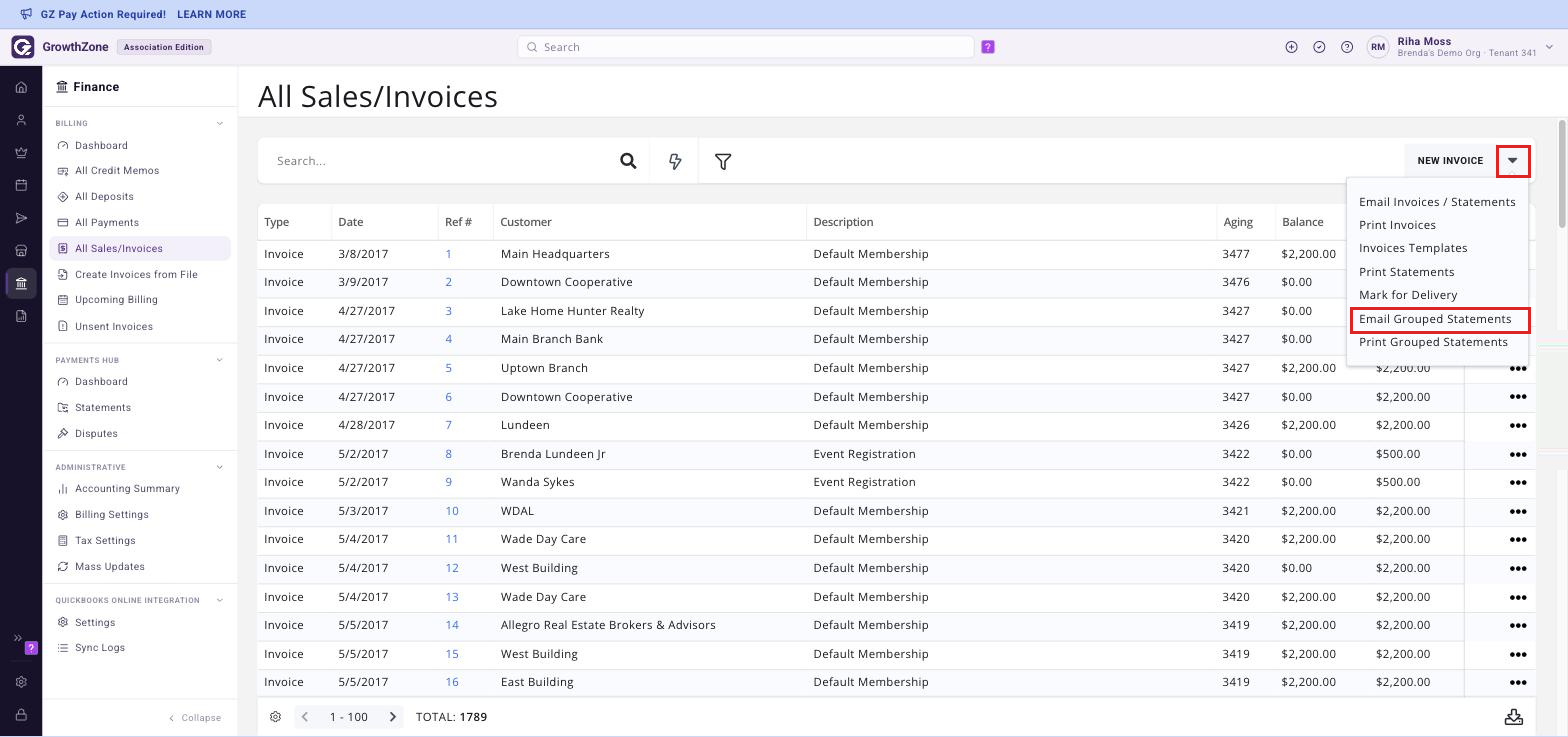Click the GrowthZone logo icon
This screenshot has height=737, width=1568.
click(x=22, y=47)
